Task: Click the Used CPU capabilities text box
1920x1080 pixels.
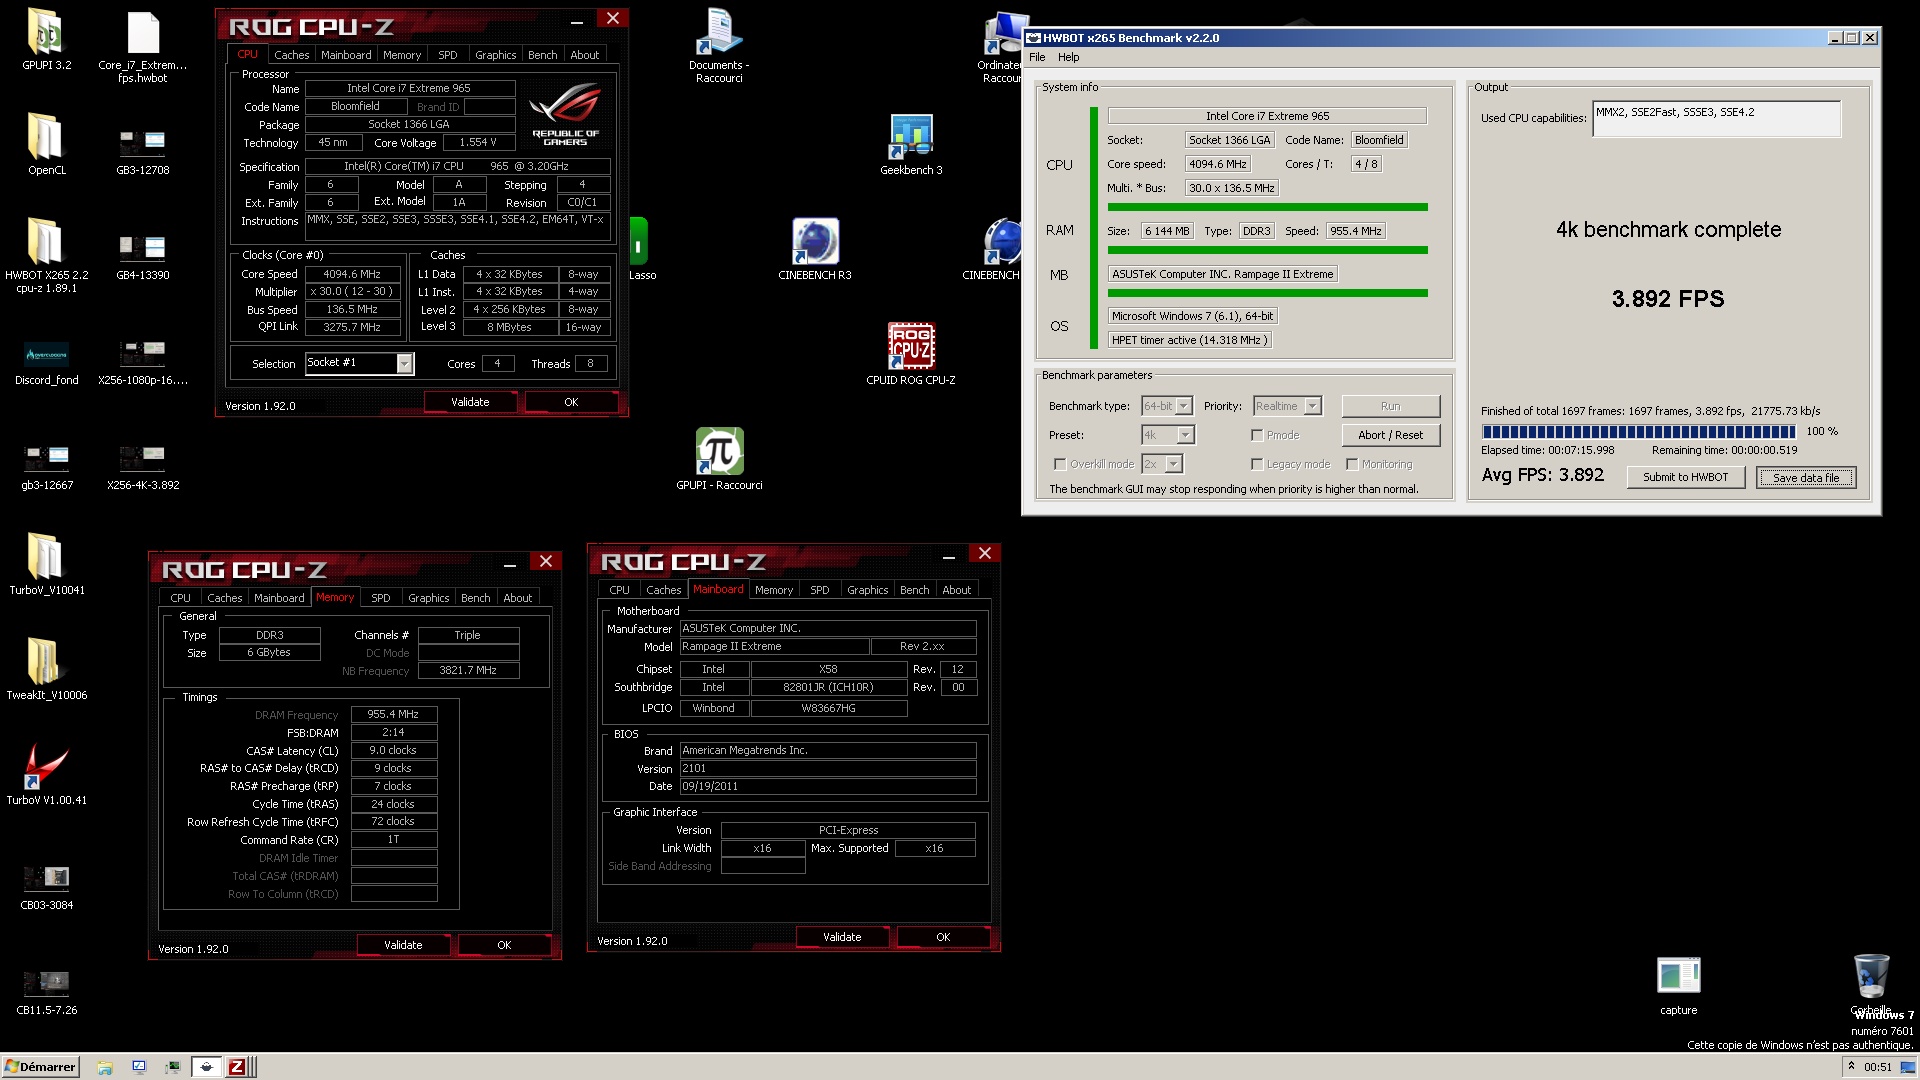Action: point(1716,119)
